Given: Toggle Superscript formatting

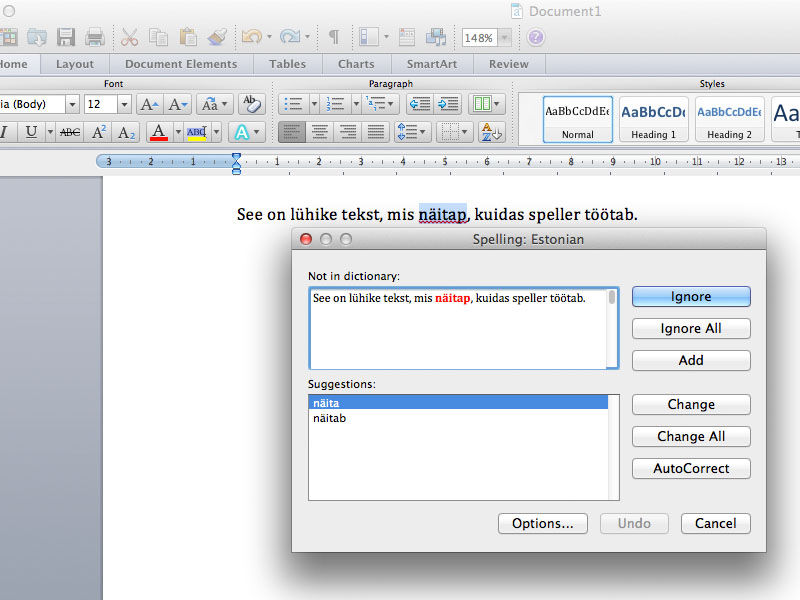Looking at the screenshot, I should 98,132.
